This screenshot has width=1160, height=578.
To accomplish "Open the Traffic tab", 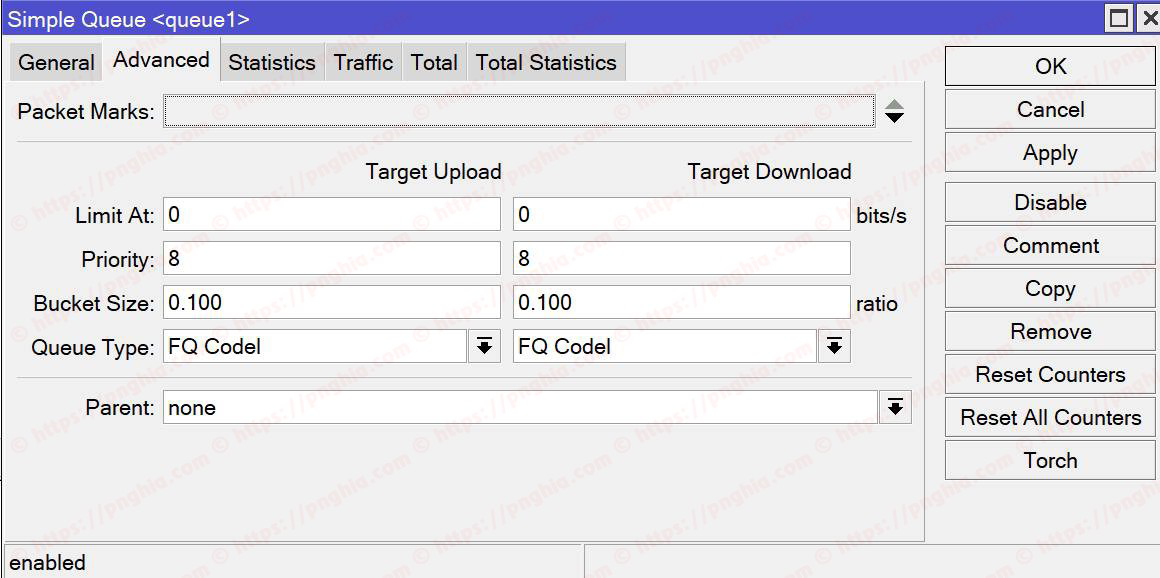I will [363, 62].
